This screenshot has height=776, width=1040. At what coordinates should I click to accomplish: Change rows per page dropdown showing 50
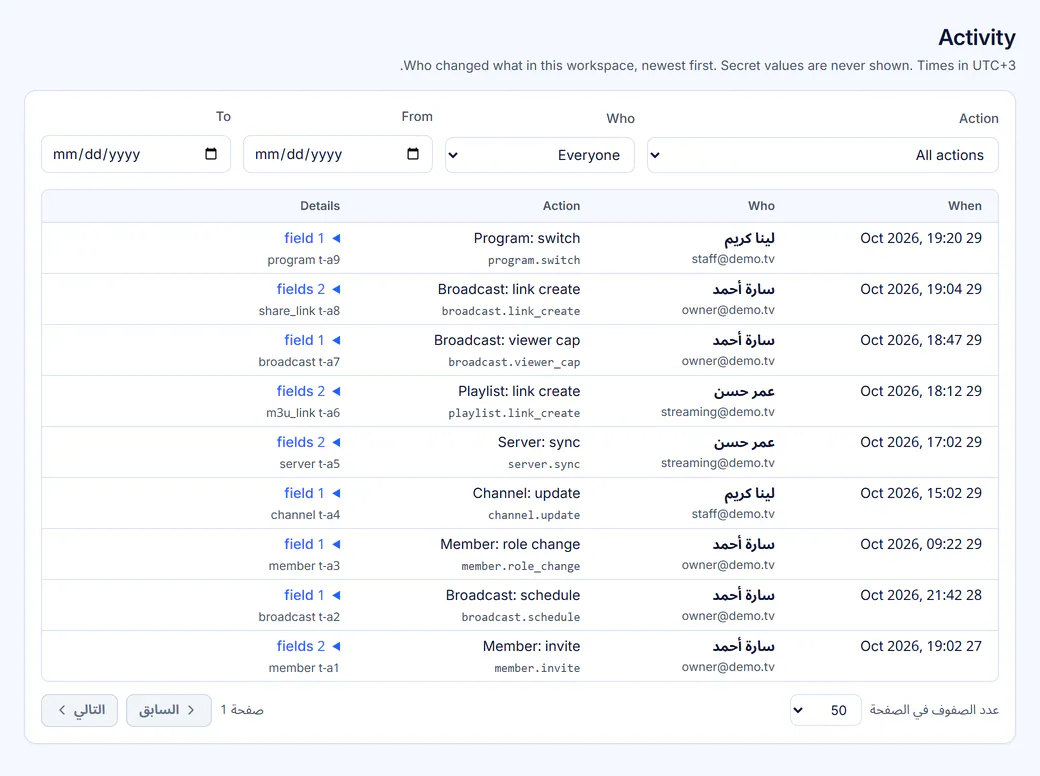[825, 710]
